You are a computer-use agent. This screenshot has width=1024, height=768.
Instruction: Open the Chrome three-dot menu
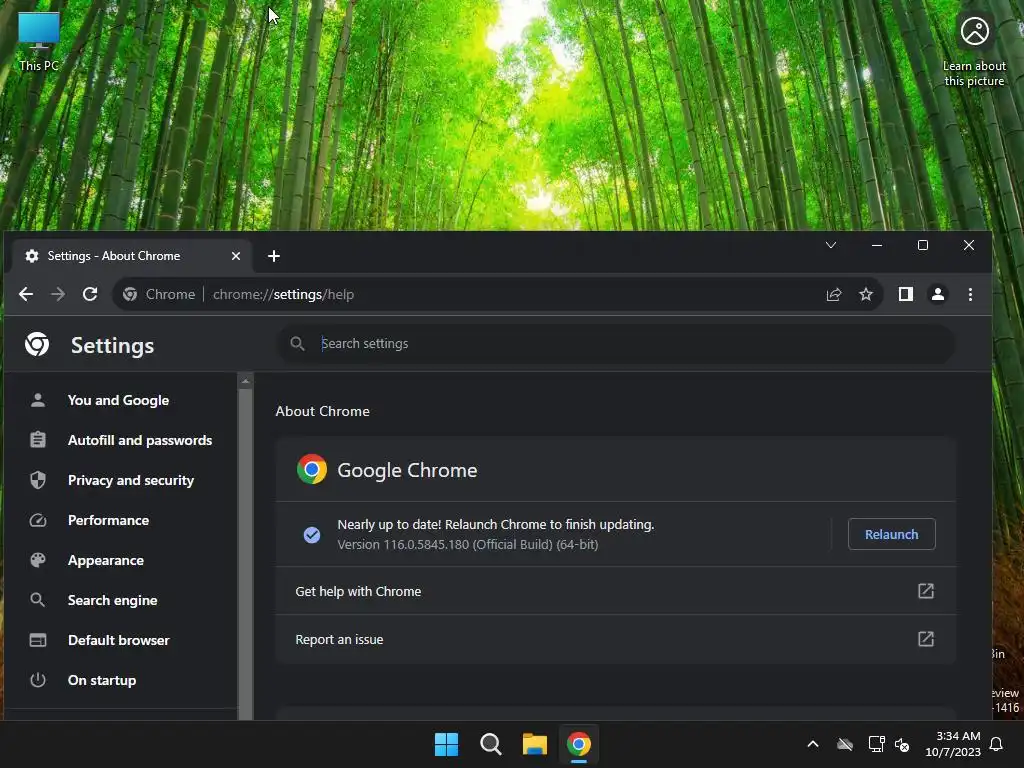(x=970, y=295)
